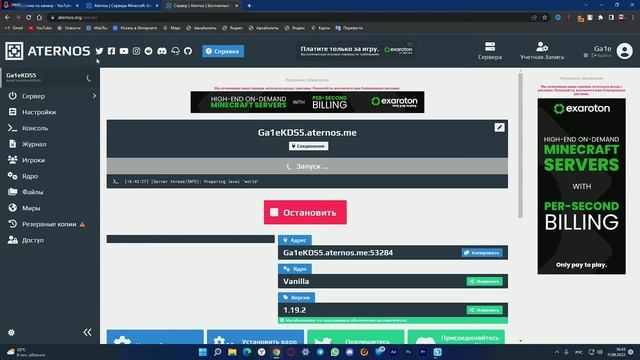
Task: Open the Chrome extensions puzzle icon
Action: pos(600,18)
